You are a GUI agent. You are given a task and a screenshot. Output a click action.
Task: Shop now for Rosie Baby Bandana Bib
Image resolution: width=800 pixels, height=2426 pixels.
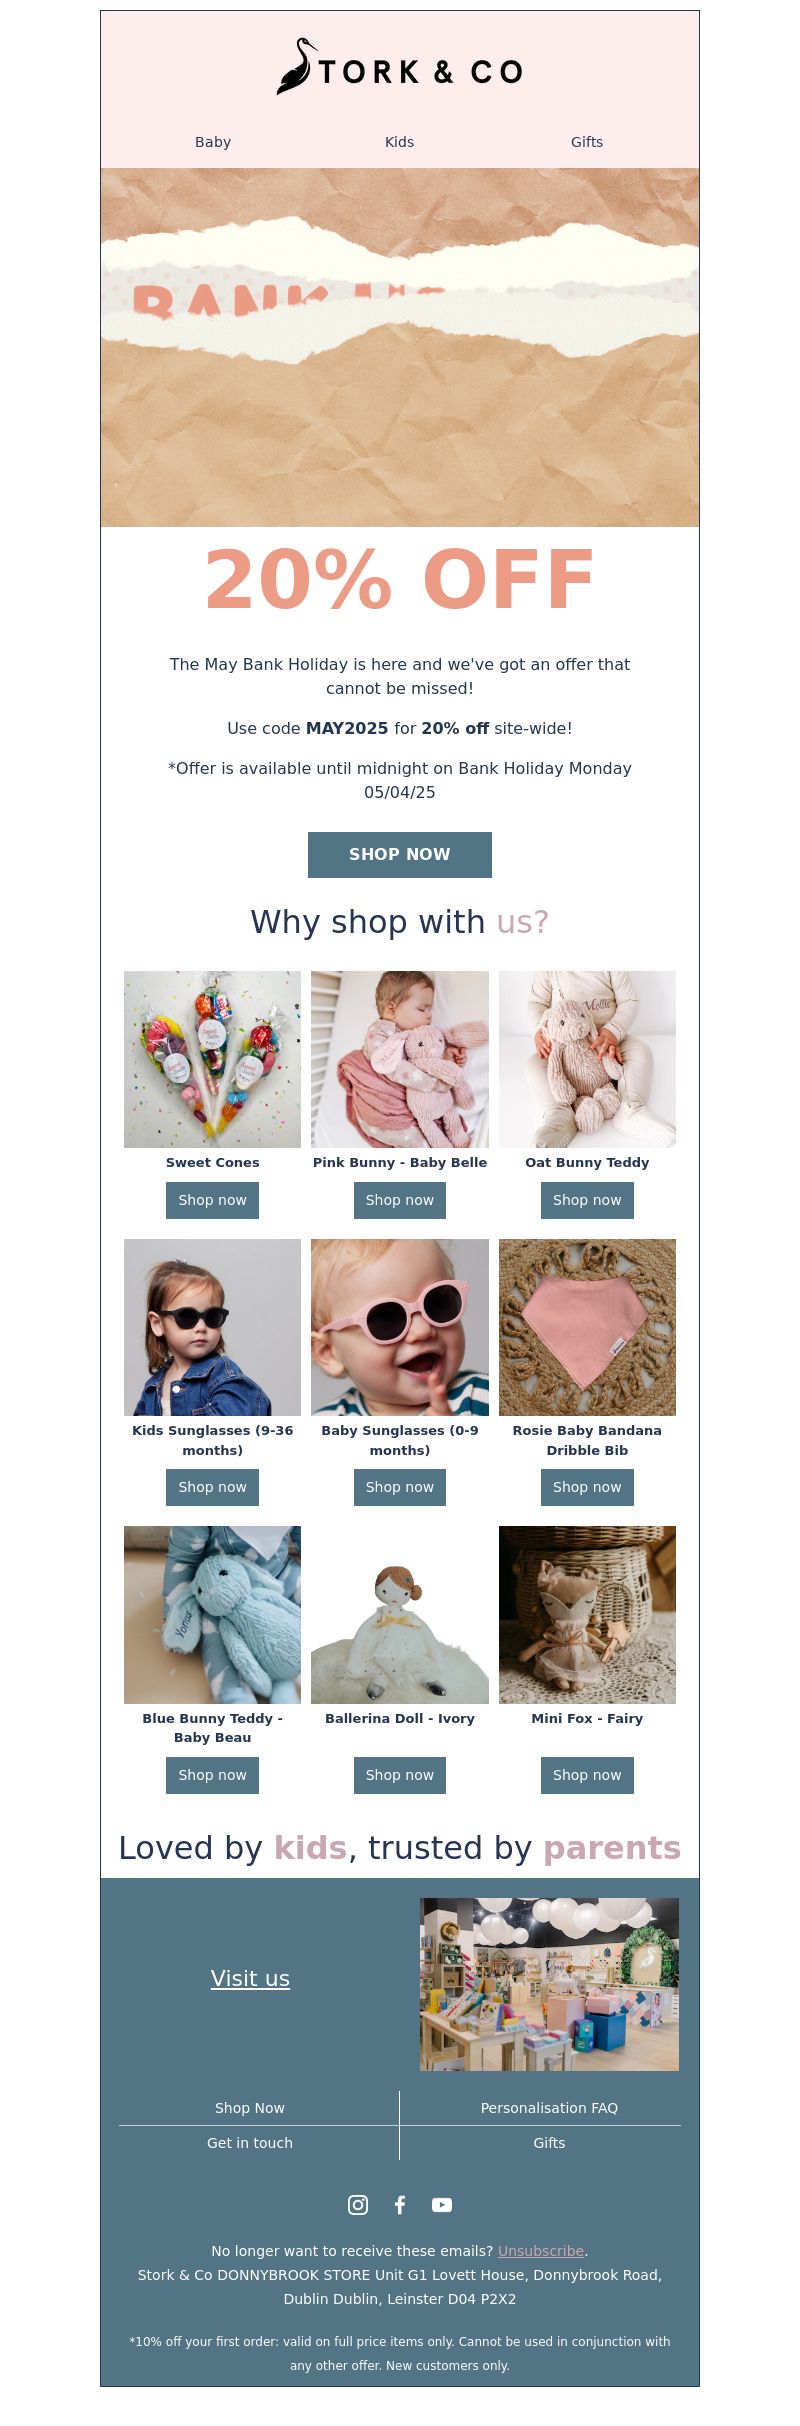point(587,1487)
